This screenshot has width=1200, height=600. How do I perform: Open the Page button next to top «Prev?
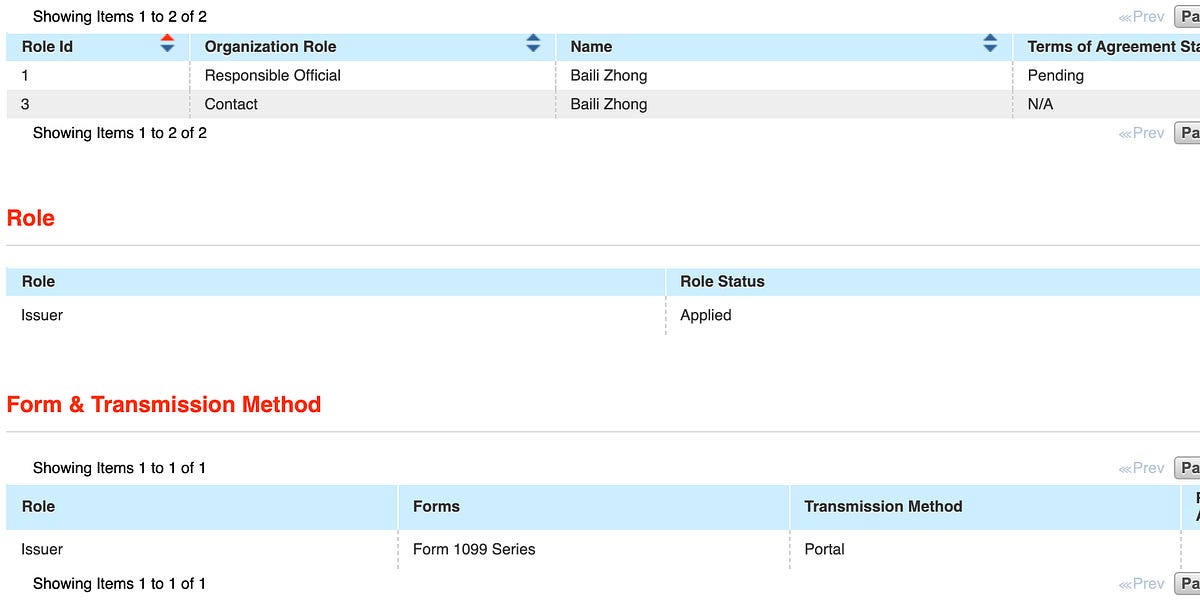pyautogui.click(x=1189, y=16)
